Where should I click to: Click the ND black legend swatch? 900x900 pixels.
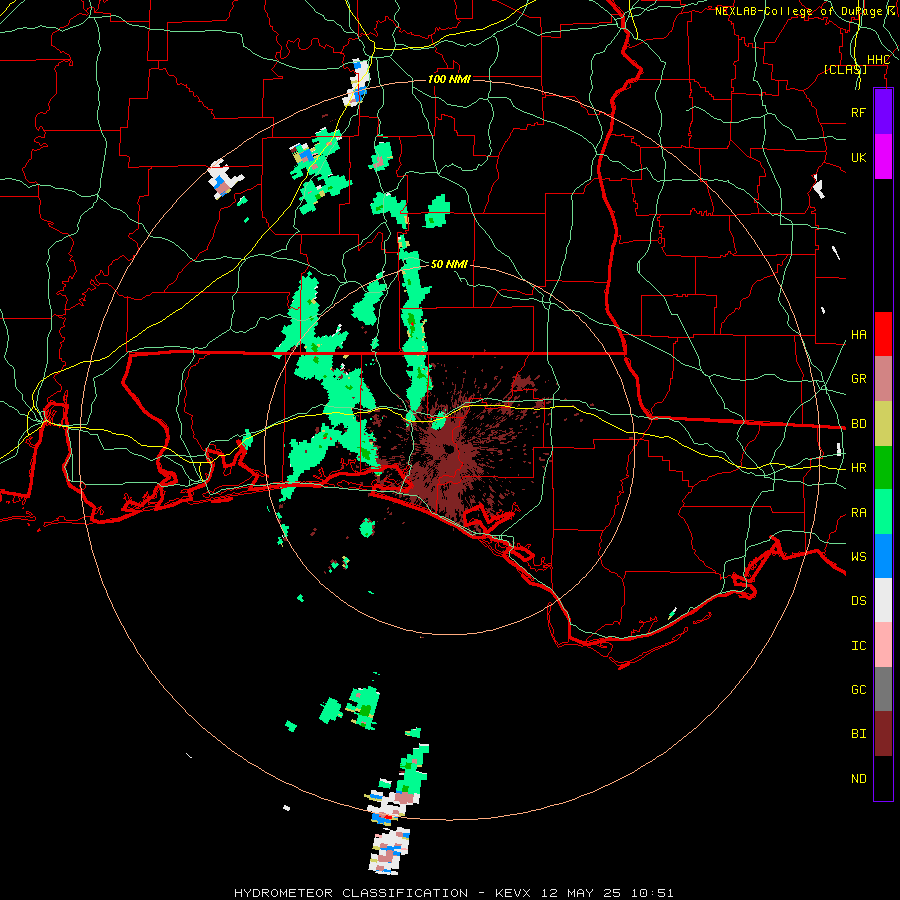click(883, 778)
